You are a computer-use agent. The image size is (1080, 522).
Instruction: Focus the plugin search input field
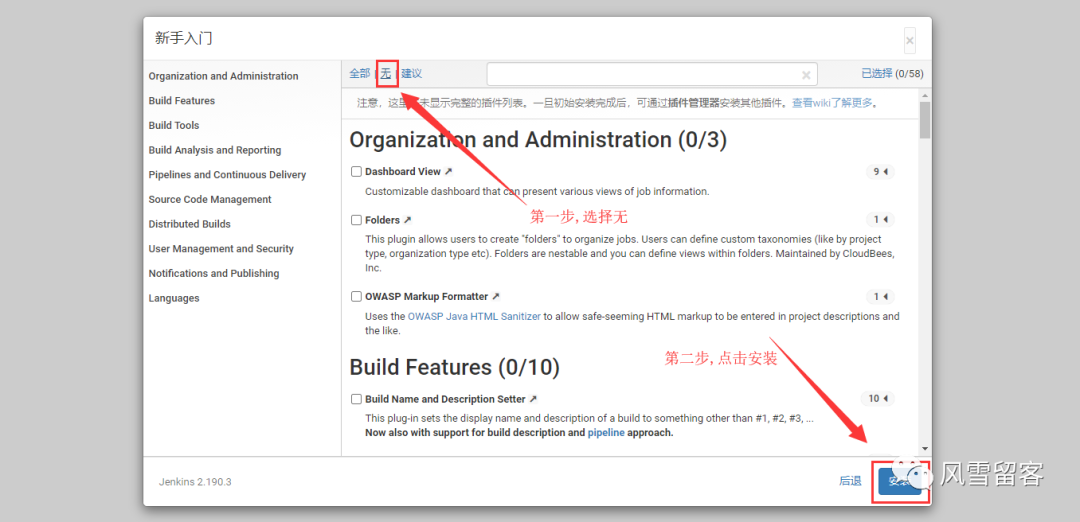tap(652, 74)
